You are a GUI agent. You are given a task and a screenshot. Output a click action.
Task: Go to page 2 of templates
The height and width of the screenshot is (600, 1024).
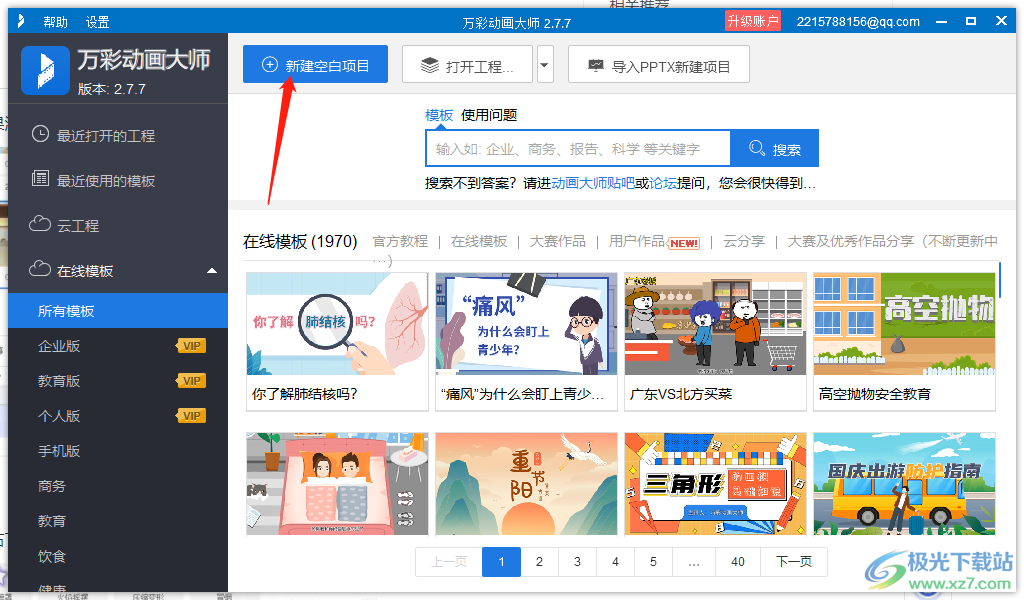[539, 561]
